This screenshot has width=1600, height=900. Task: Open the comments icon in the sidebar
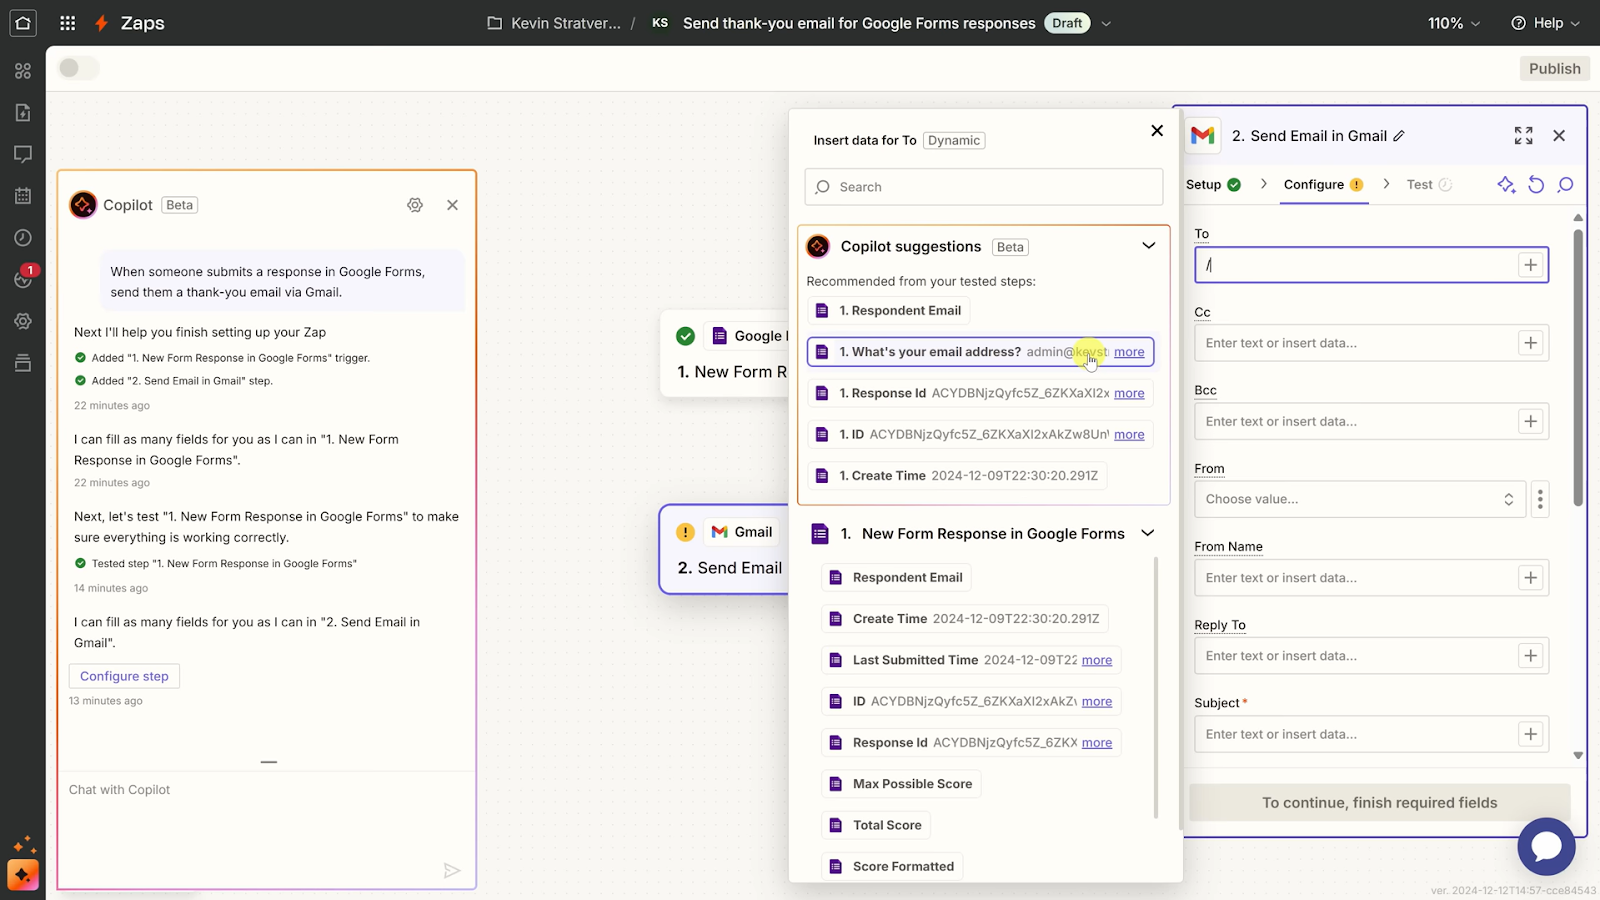click(x=23, y=154)
